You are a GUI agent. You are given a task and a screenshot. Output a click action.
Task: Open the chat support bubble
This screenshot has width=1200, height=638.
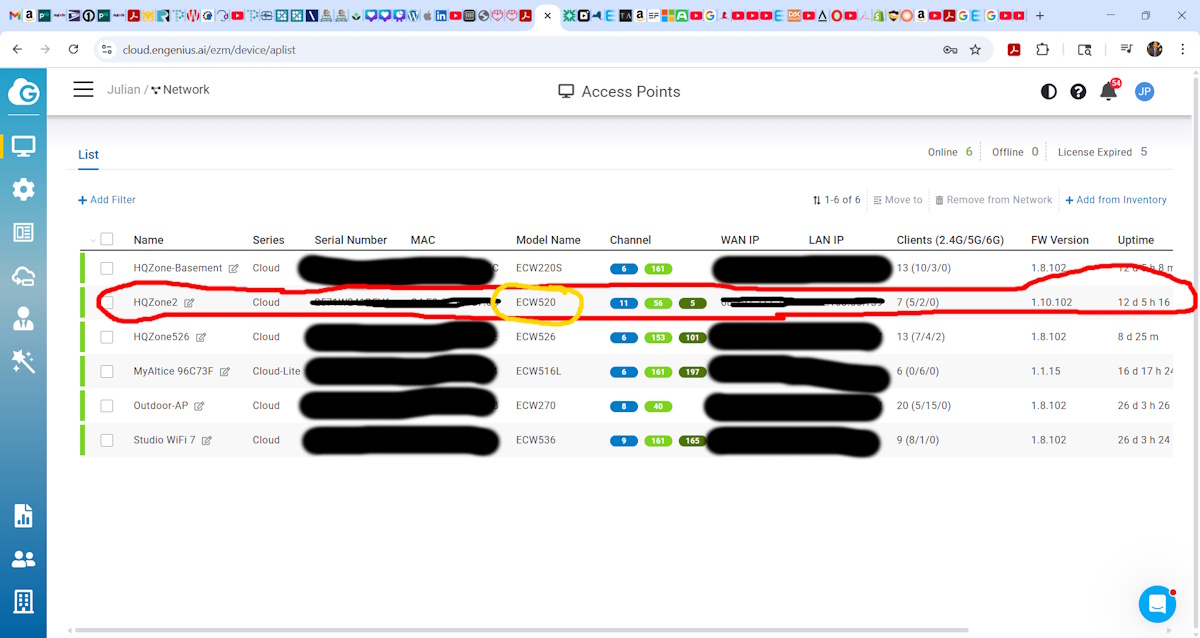click(x=1157, y=604)
